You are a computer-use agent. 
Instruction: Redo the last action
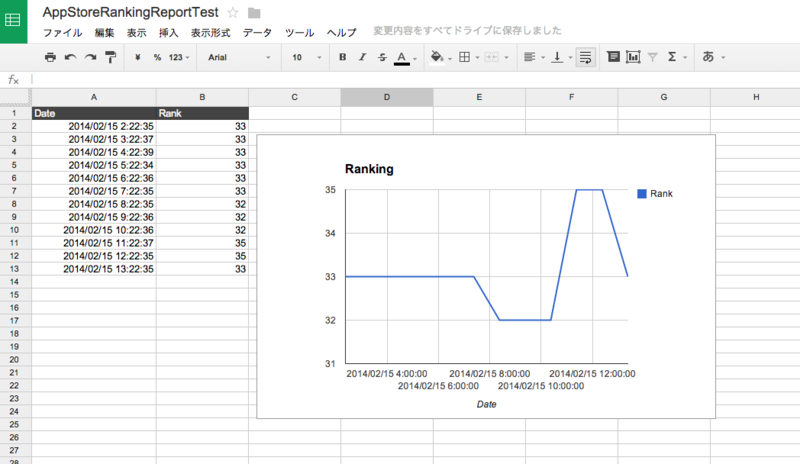click(90, 57)
